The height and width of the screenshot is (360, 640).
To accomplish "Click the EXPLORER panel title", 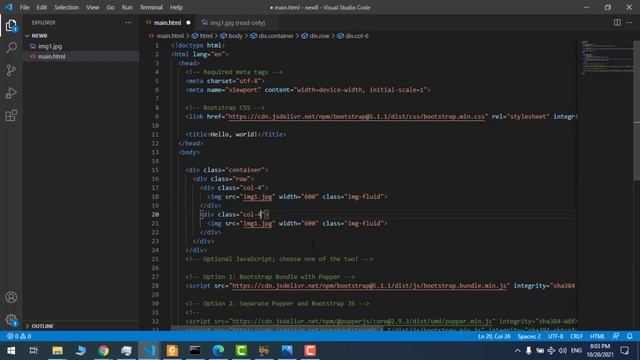I will click(x=43, y=22).
